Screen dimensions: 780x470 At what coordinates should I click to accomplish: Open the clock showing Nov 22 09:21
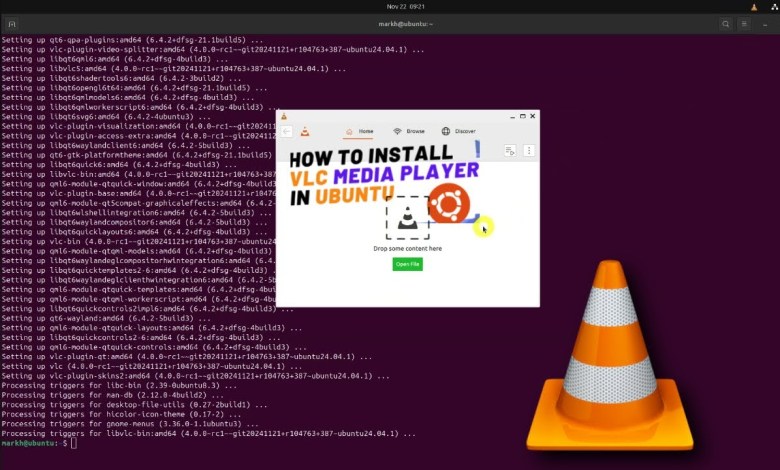pyautogui.click(x=405, y=6)
